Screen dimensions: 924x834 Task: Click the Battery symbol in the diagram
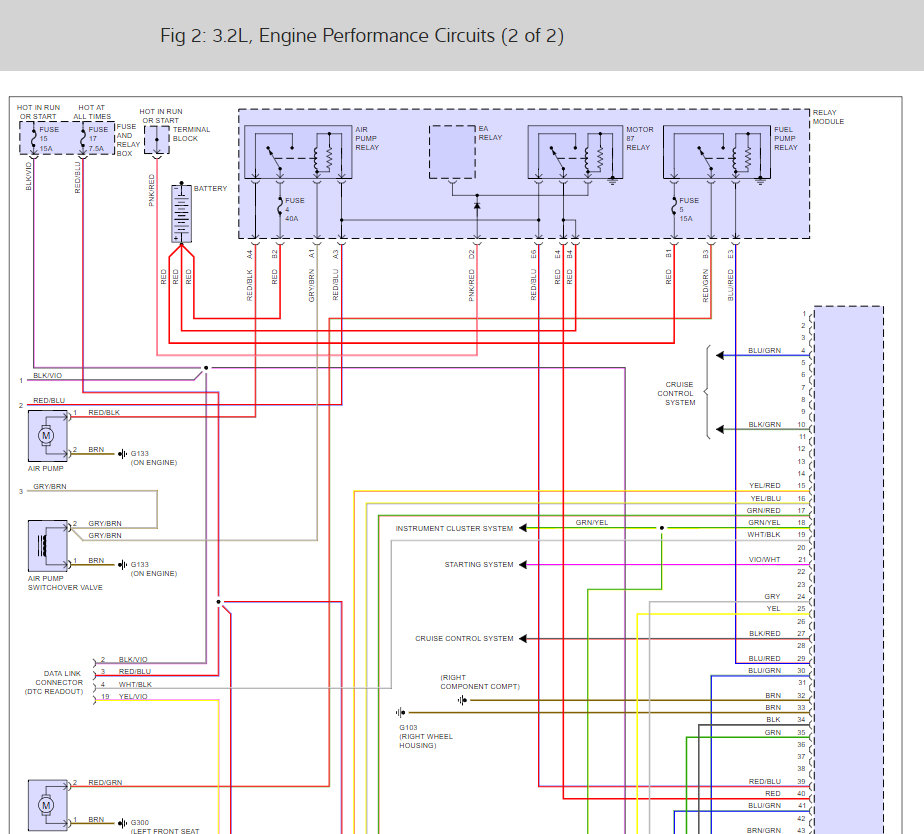[181, 213]
